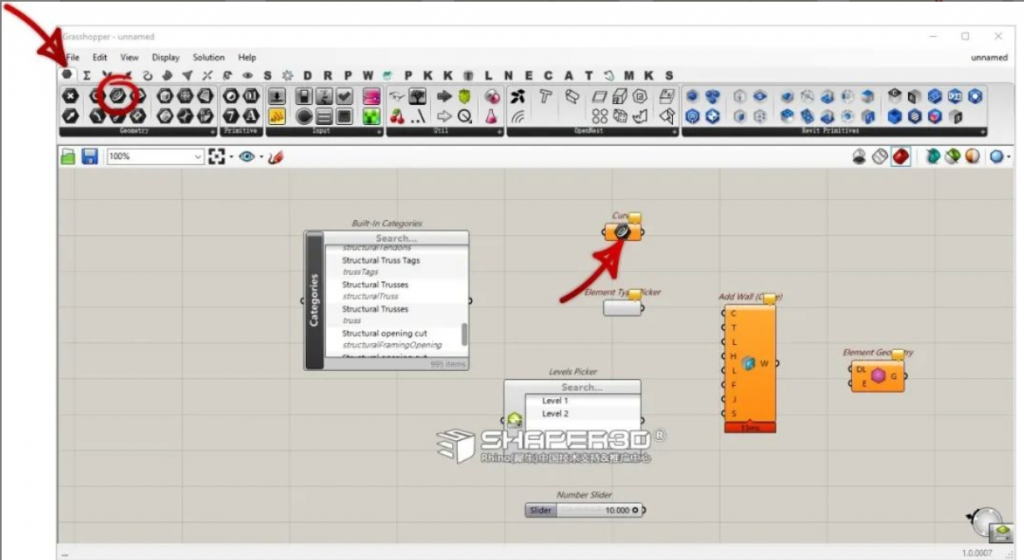
Task: Open the dropdown arrow beside Zoom Extents
Action: 231,157
